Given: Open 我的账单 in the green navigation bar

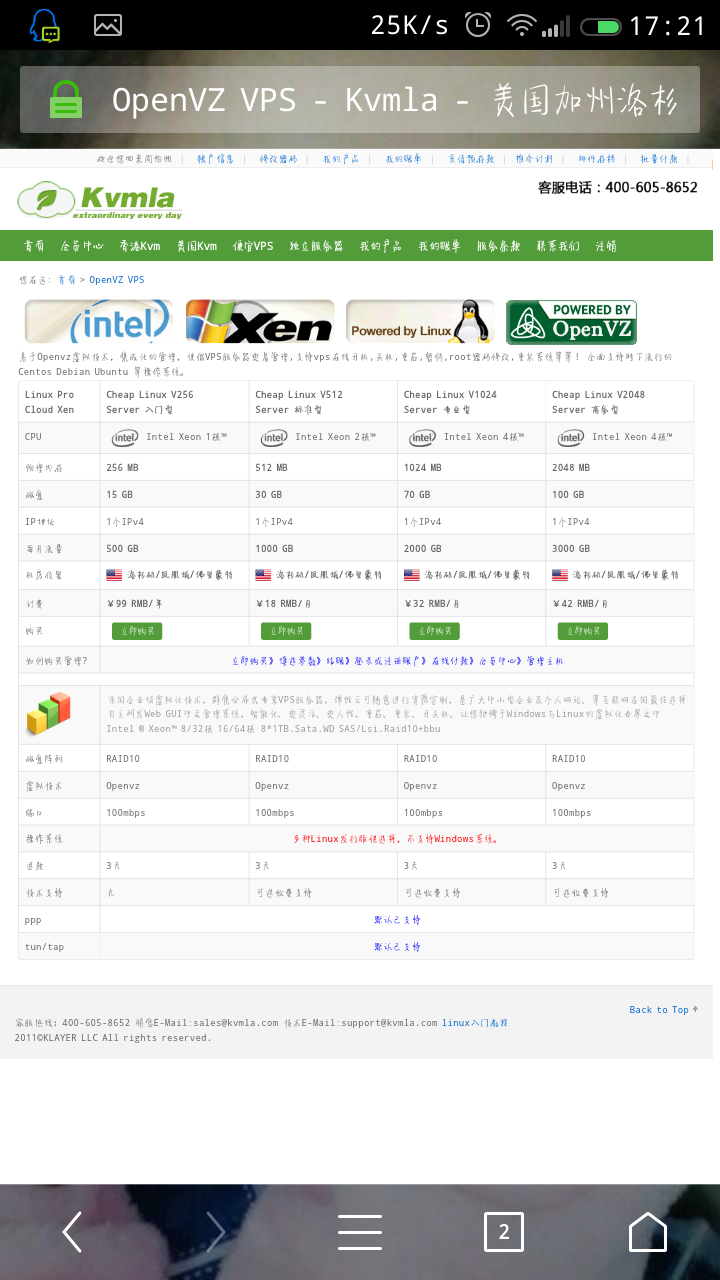Looking at the screenshot, I should tap(439, 246).
